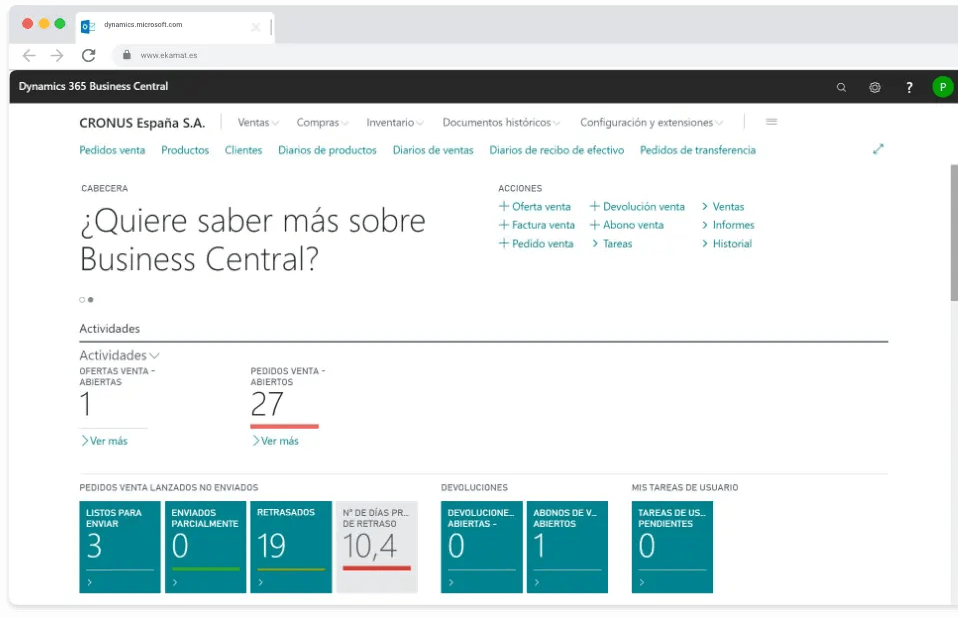This screenshot has width=958, height=617.
Task: Open settings gear icon in top bar
Action: click(x=875, y=87)
